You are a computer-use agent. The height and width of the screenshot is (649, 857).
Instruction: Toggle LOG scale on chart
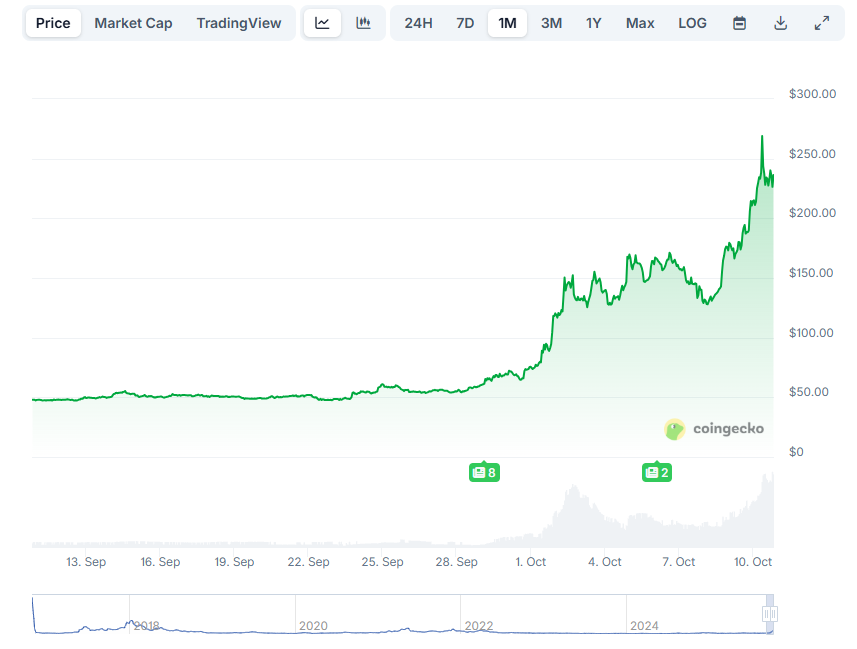[x=692, y=23]
